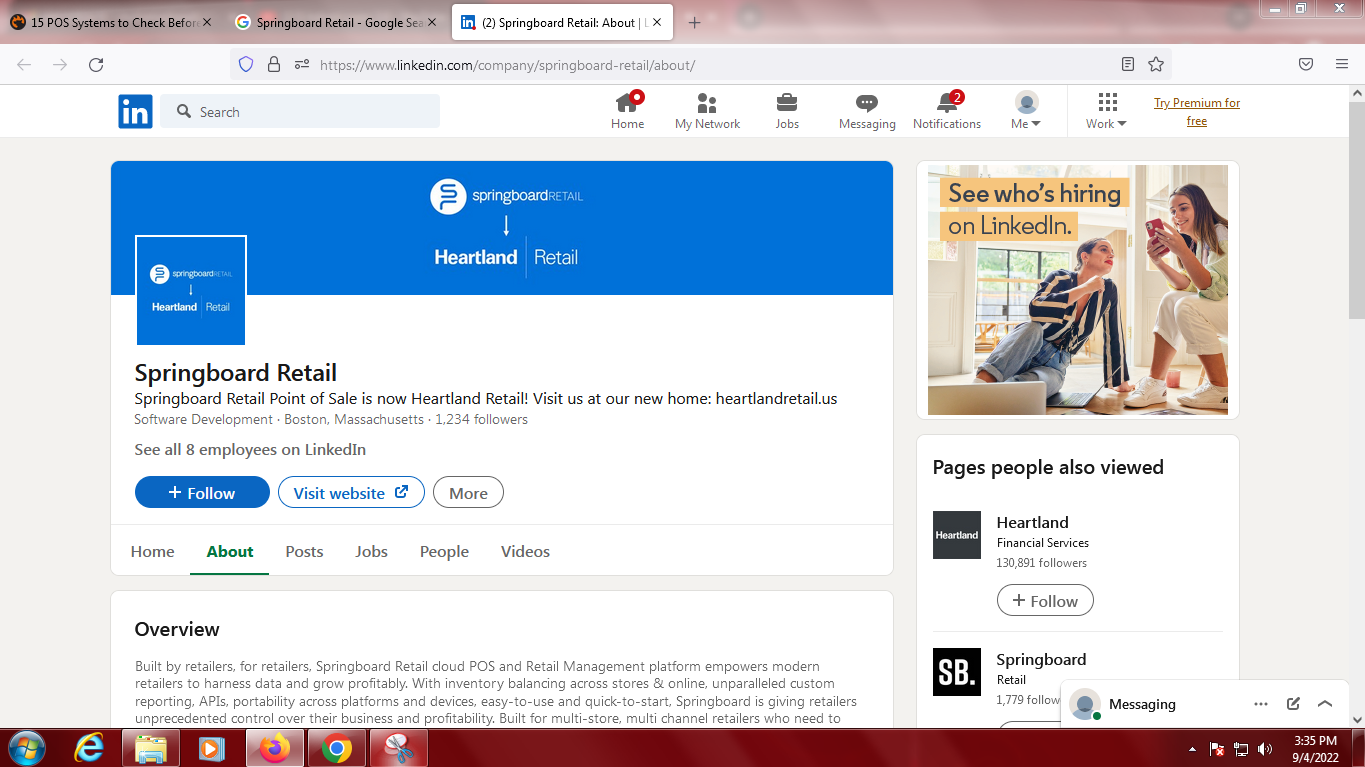Click the Springboard Retail profile logo
Viewport: 1365px width, 767px height.
(191, 290)
